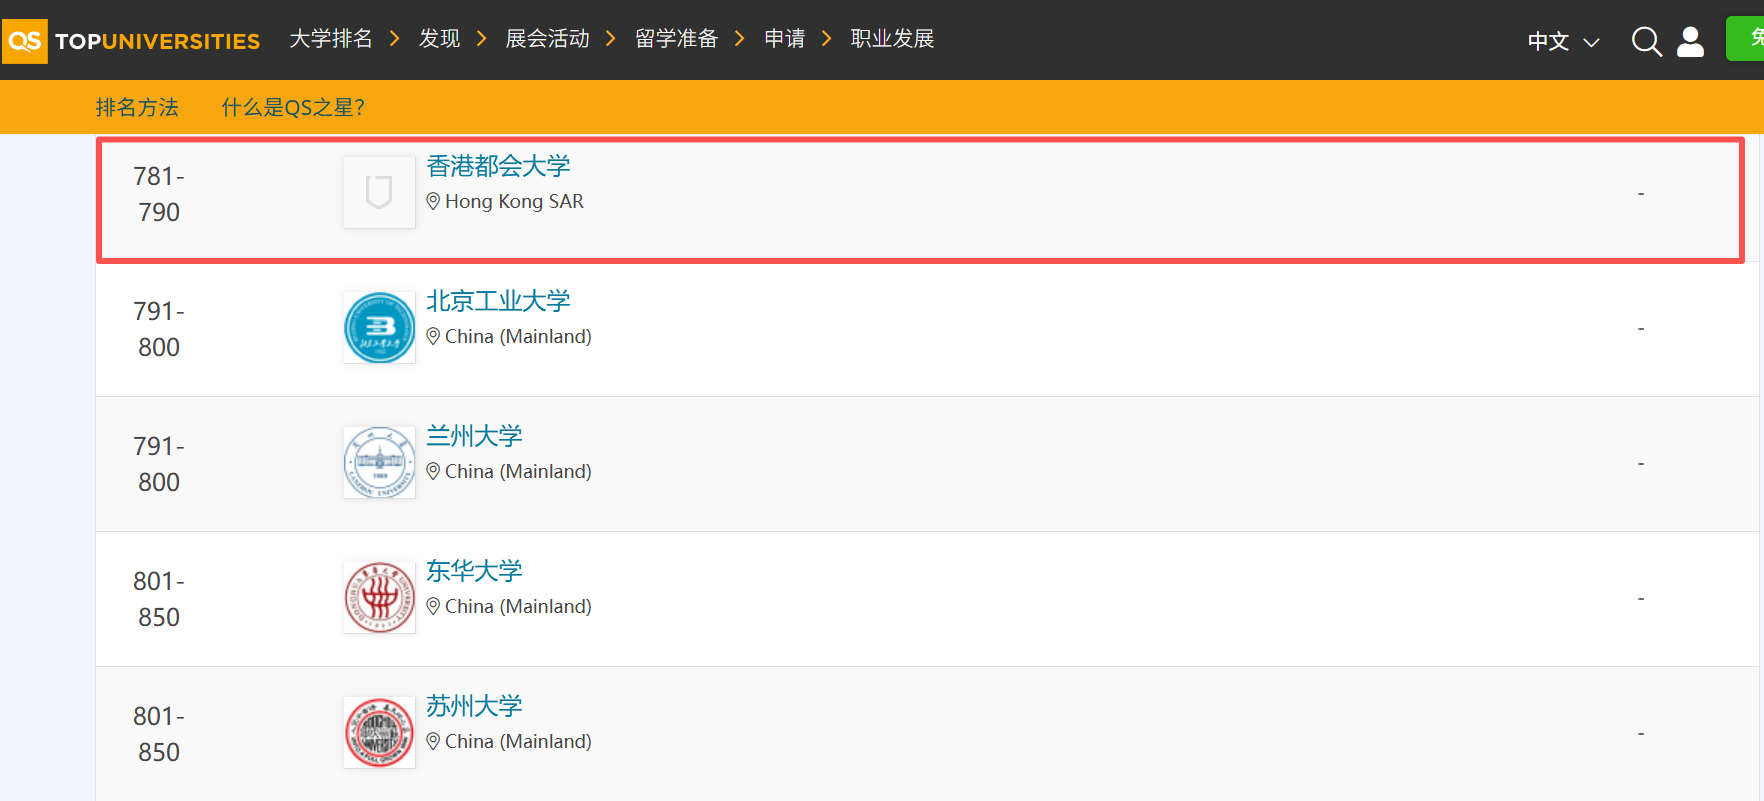Open the search magnifier icon

(x=1646, y=41)
